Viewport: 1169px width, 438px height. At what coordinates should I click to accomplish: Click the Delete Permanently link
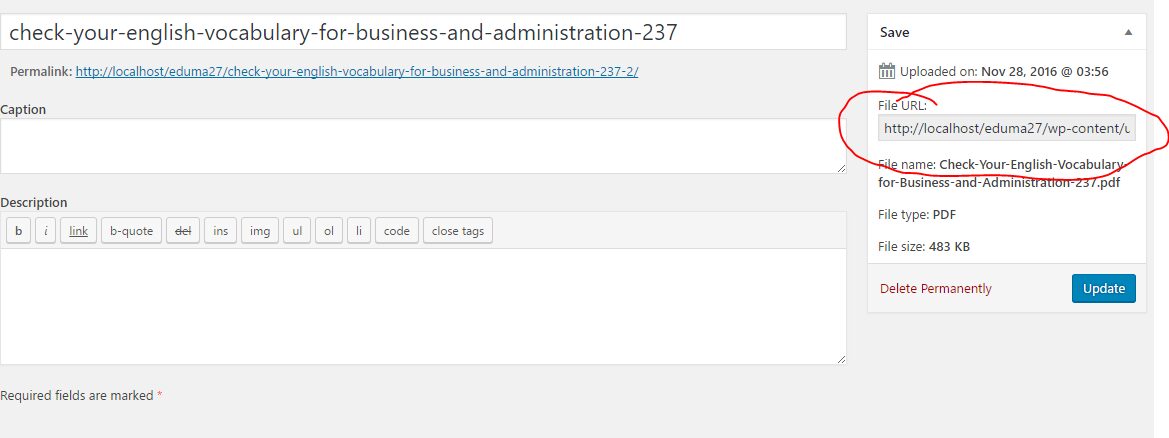[x=935, y=289]
